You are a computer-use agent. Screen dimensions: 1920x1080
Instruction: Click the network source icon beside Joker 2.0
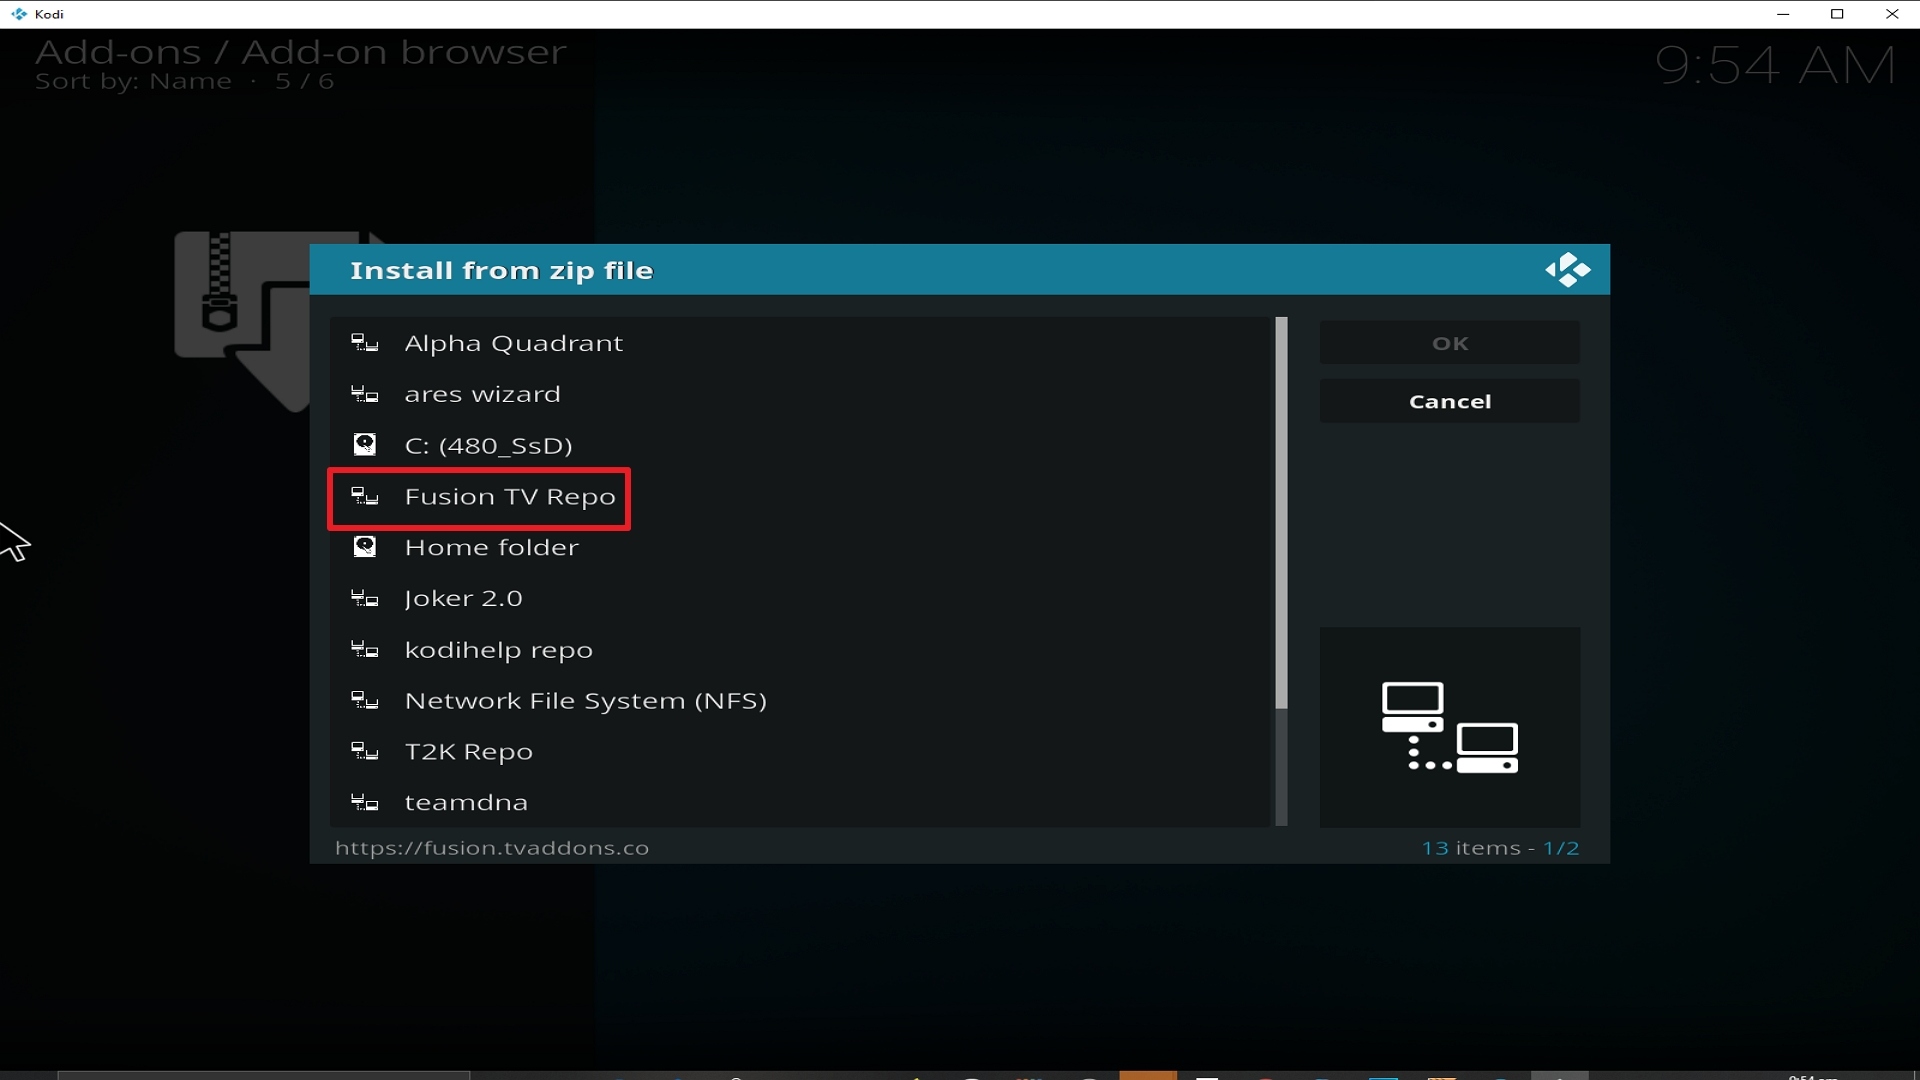click(364, 599)
